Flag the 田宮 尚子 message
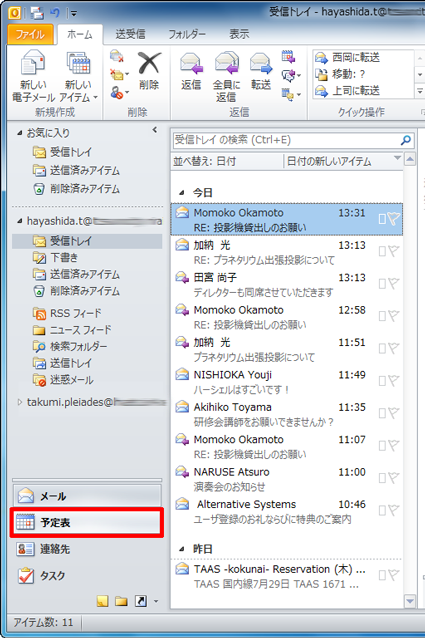425x638 pixels. tap(393, 284)
